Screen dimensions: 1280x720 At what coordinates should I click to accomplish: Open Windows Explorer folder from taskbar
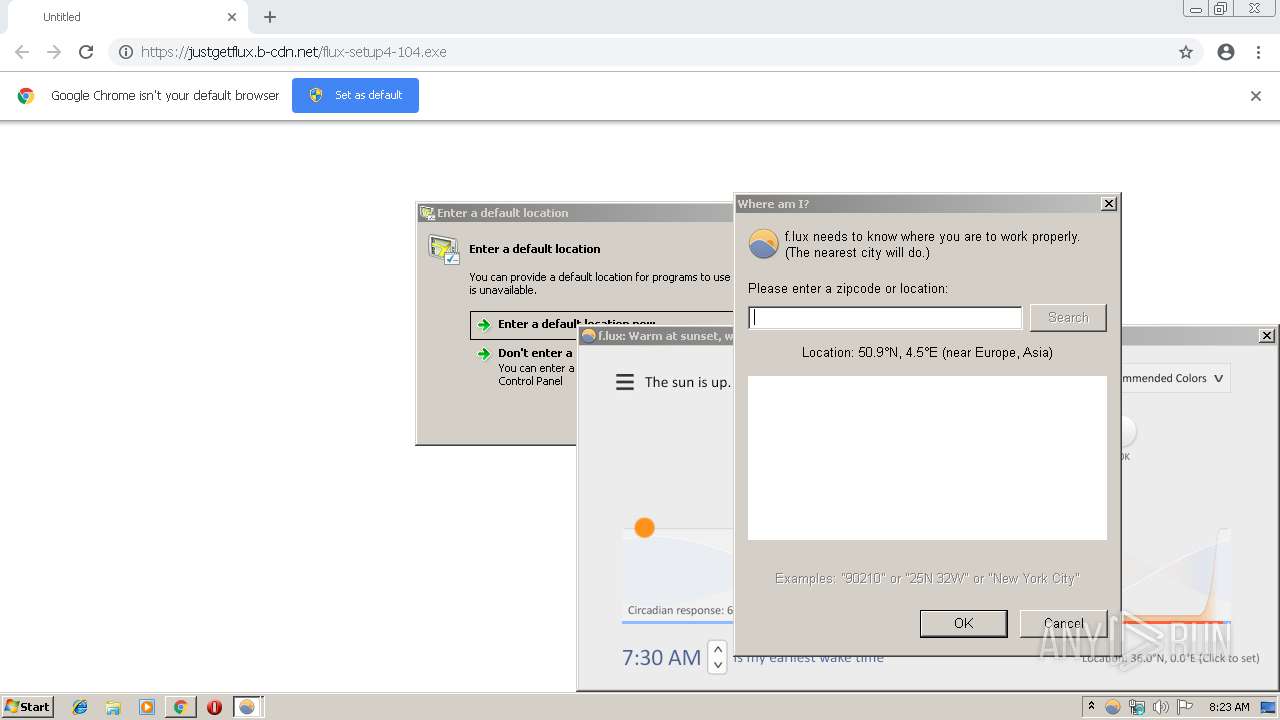coord(113,707)
